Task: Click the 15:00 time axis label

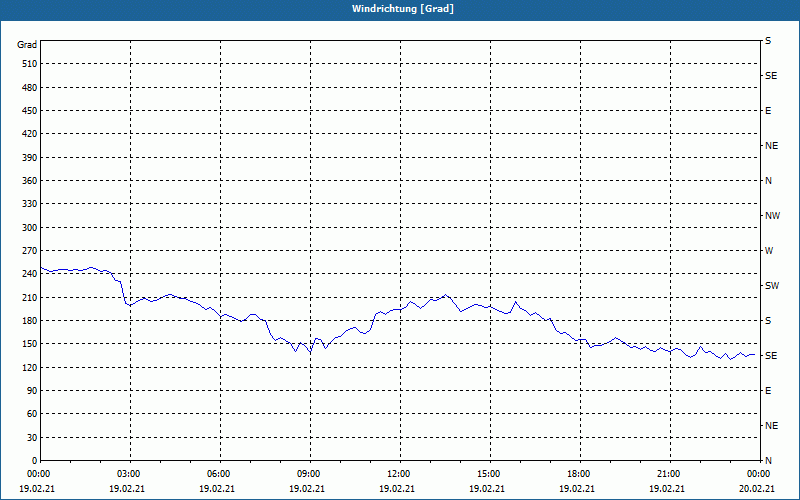Action: pos(487,474)
